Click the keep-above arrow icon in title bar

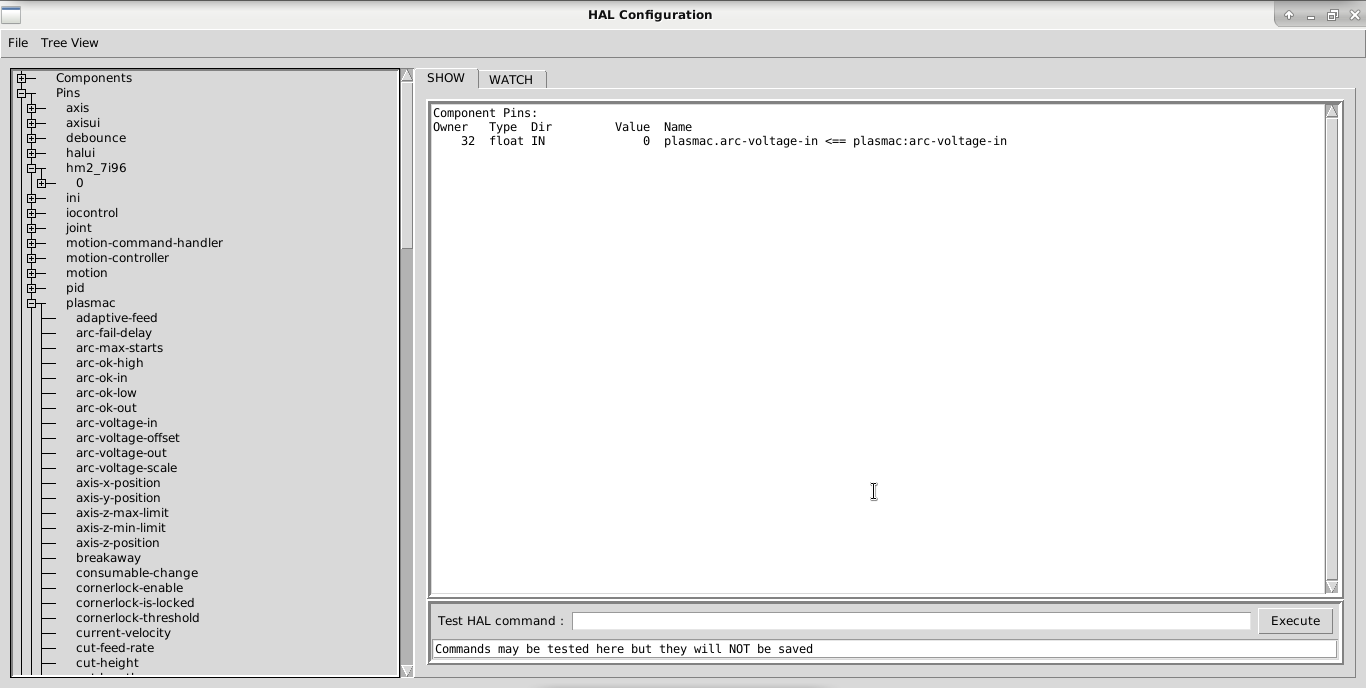coord(1289,15)
